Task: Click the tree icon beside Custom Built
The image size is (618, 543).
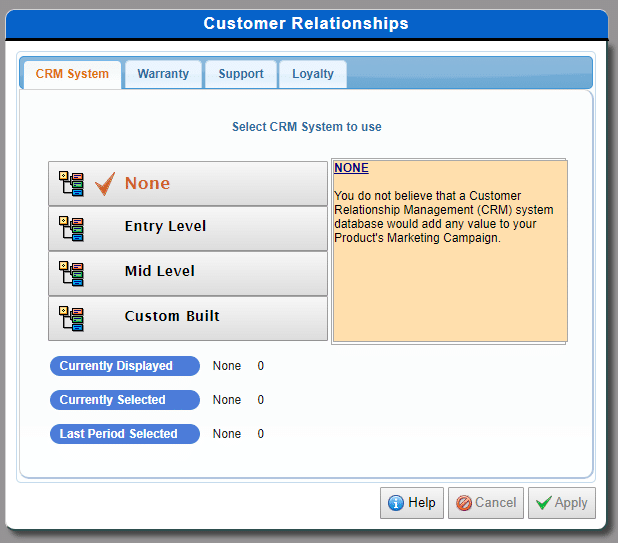Action: tap(71, 318)
